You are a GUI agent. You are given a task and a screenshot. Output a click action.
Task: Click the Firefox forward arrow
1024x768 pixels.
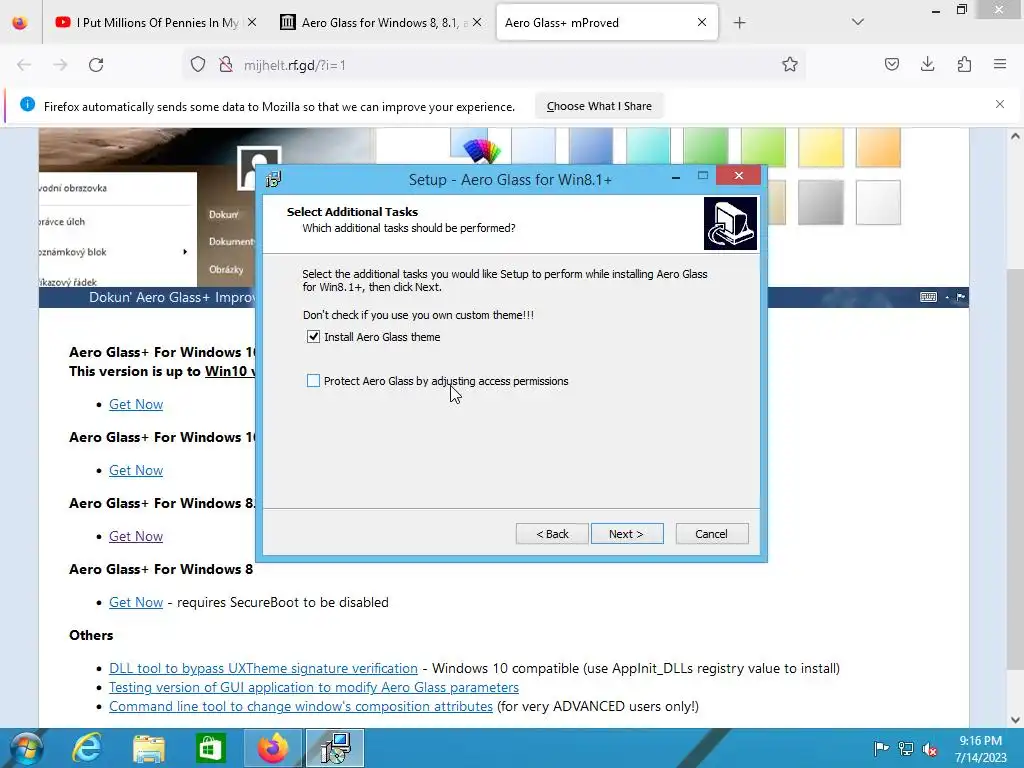coord(60,65)
